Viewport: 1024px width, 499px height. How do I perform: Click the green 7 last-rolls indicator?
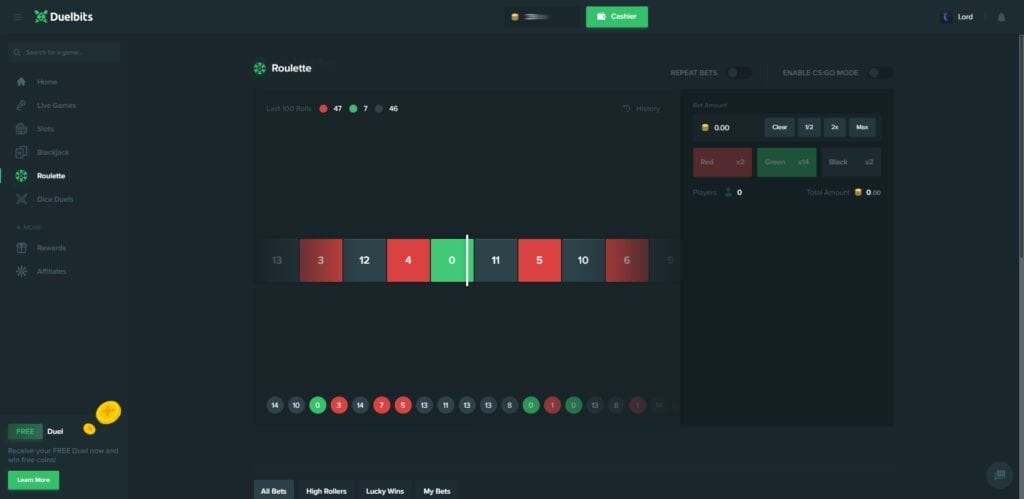coord(359,108)
